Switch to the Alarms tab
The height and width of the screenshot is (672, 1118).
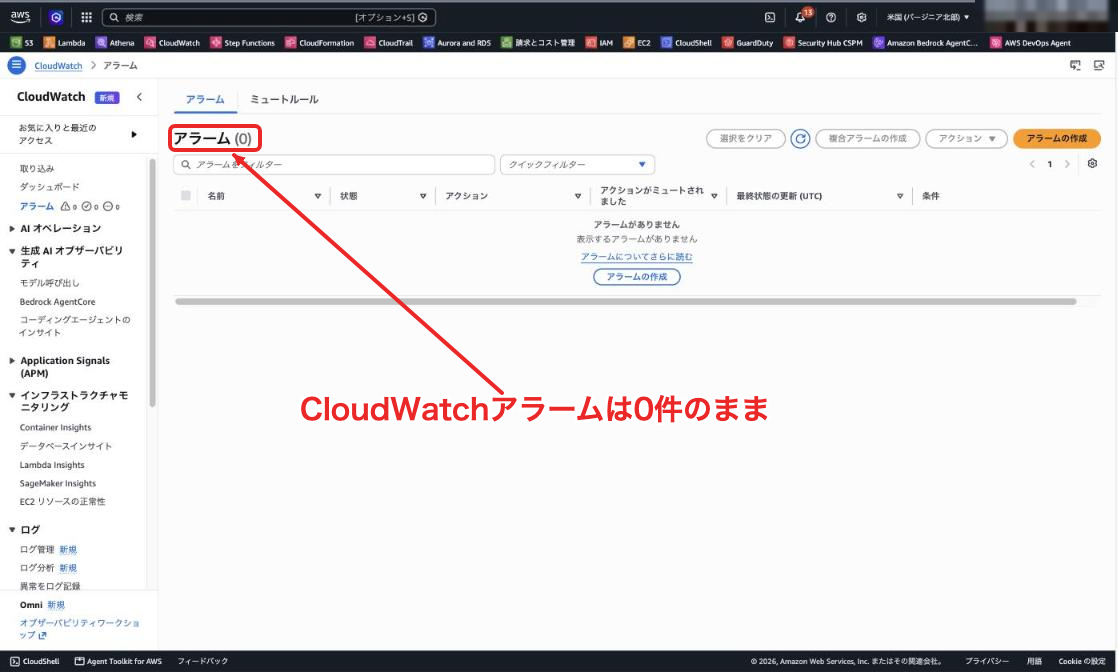click(205, 99)
